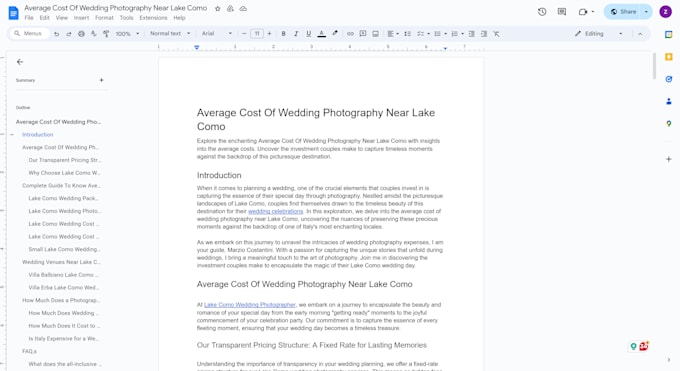680x371 pixels.
Task: Move document using folder icon
Action: coord(230,8)
